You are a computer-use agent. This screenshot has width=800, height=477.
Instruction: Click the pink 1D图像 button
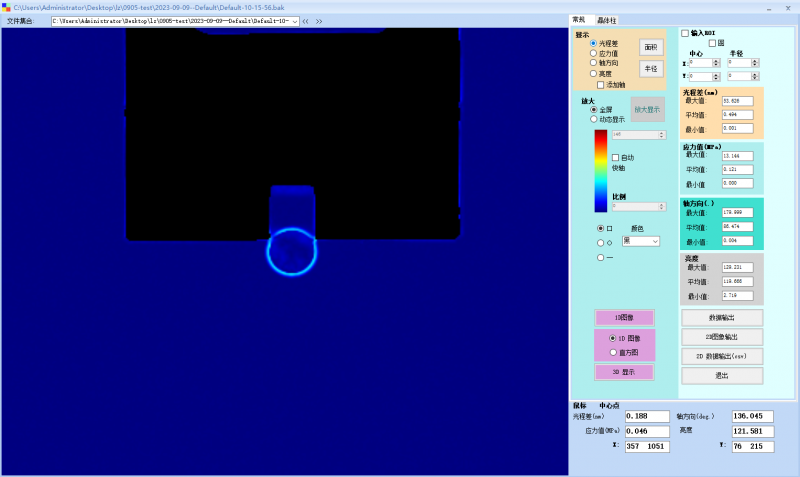(624, 318)
